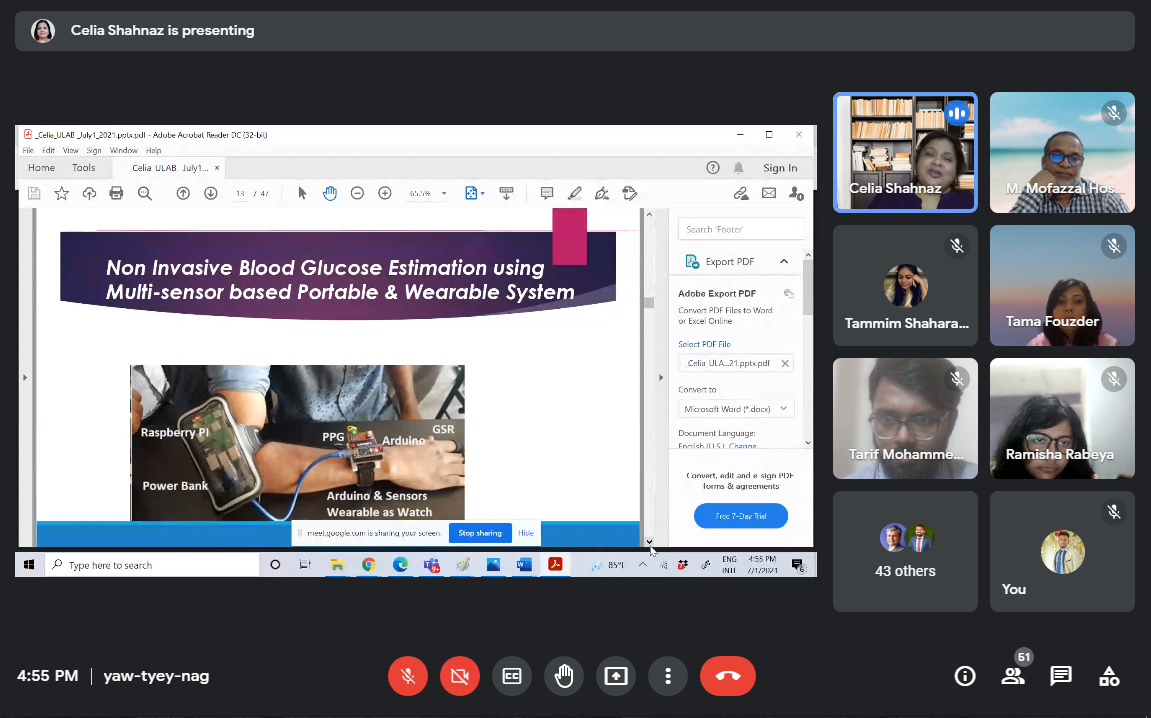Collapse the Export PDF section chevron

784,262
